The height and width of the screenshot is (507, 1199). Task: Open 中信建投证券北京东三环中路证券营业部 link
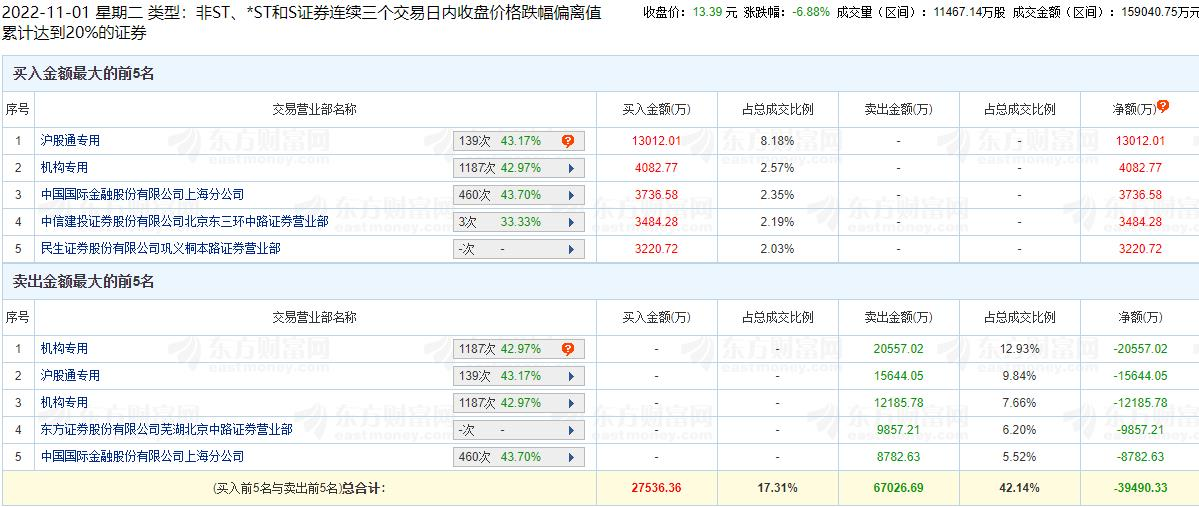point(184,222)
